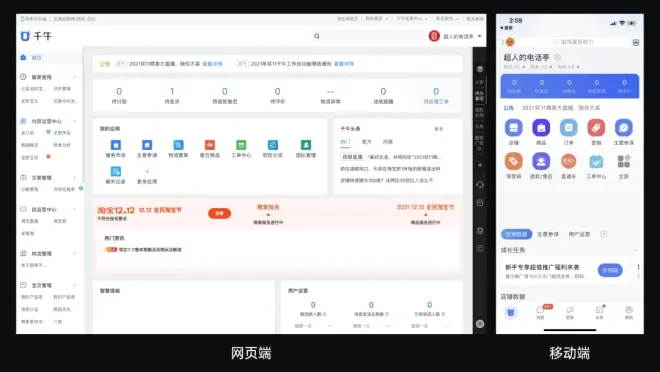Open the 服务市场 app icon
Image resolution: width=660 pixels, height=372 pixels.
tap(115, 145)
